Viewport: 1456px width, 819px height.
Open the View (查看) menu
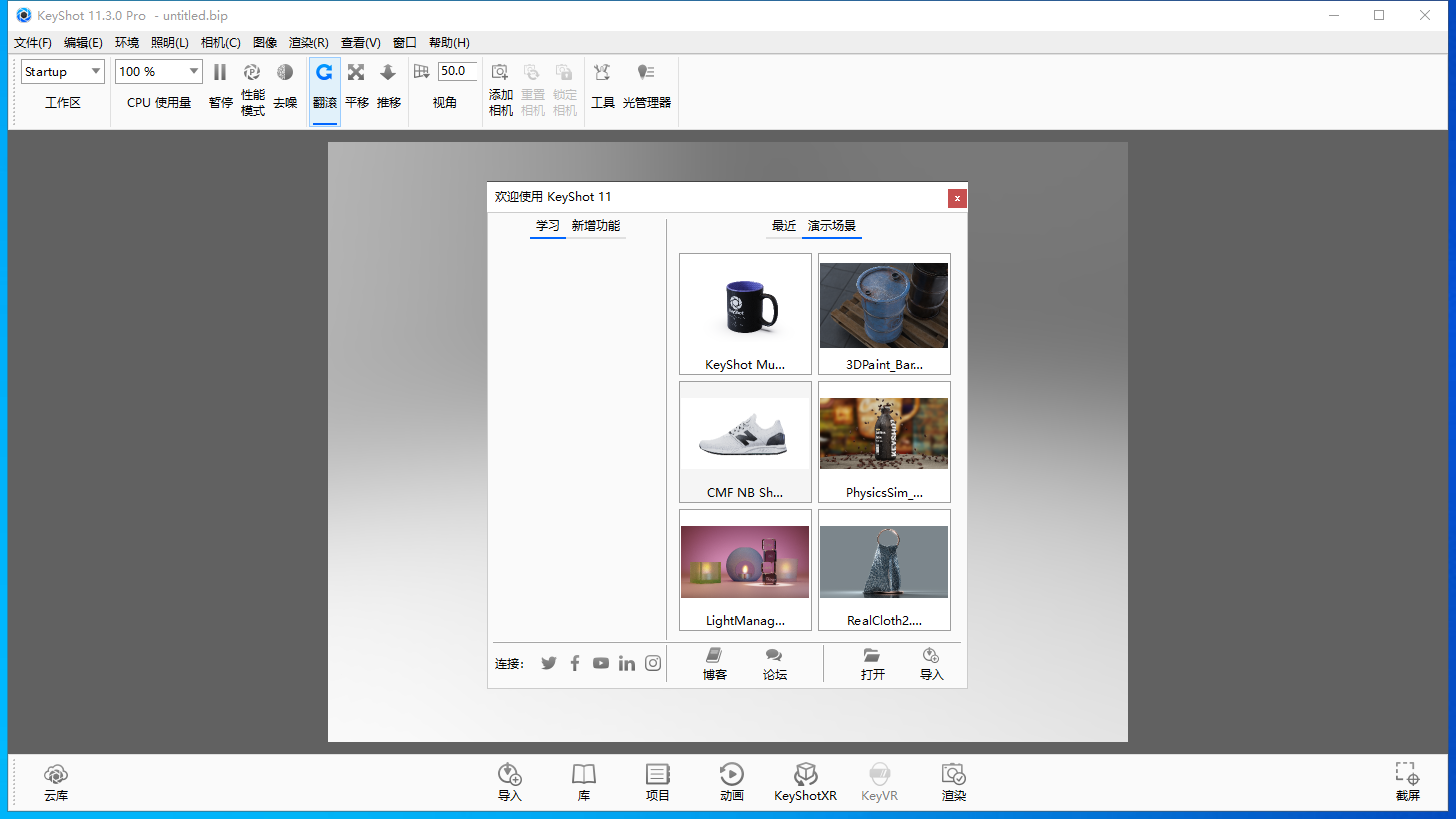pyautogui.click(x=361, y=43)
